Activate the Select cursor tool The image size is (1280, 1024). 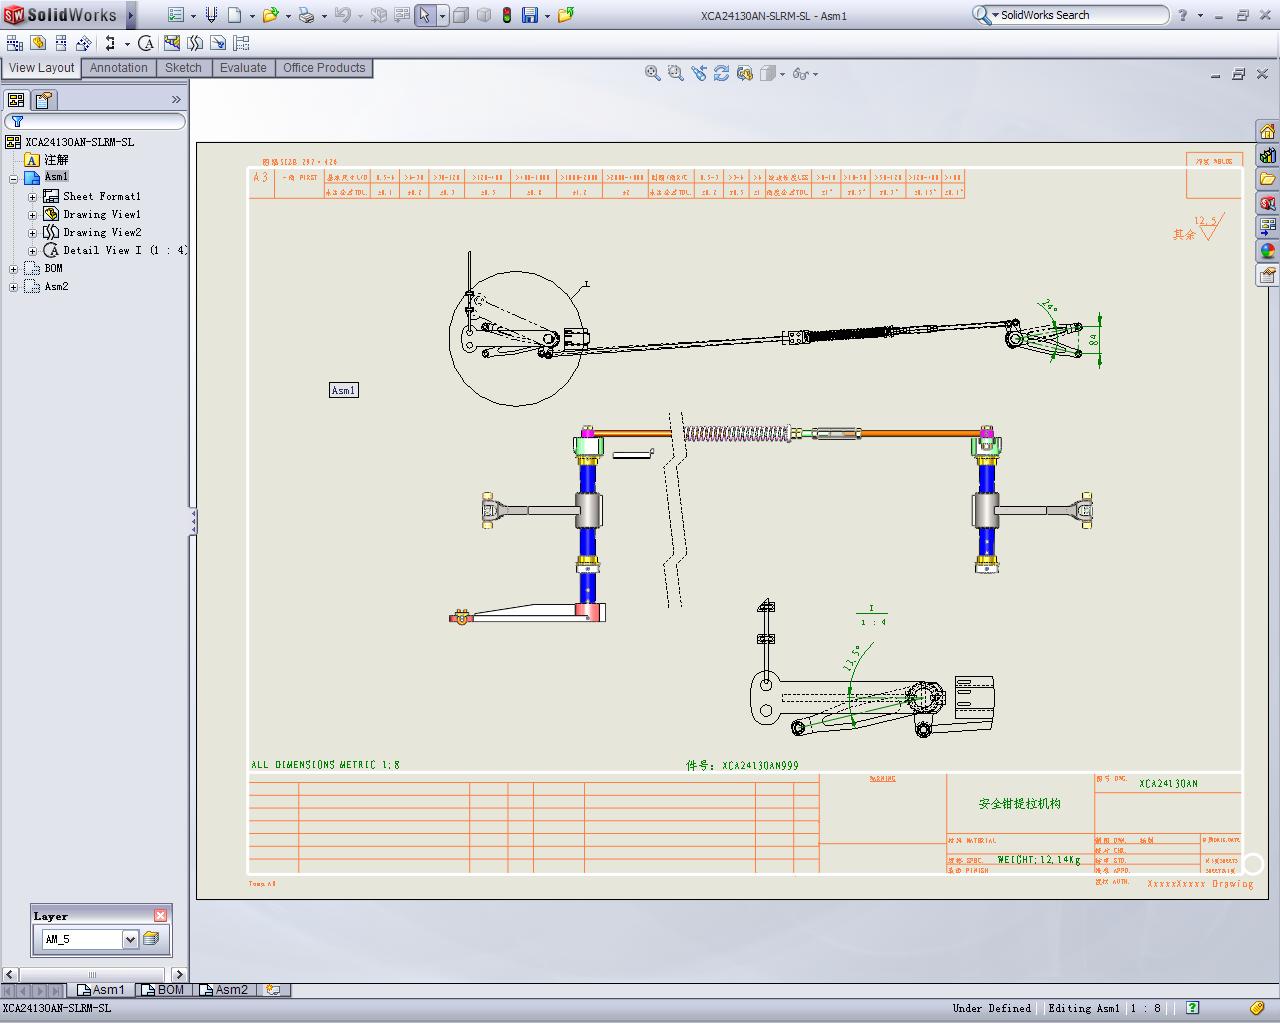pyautogui.click(x=425, y=15)
